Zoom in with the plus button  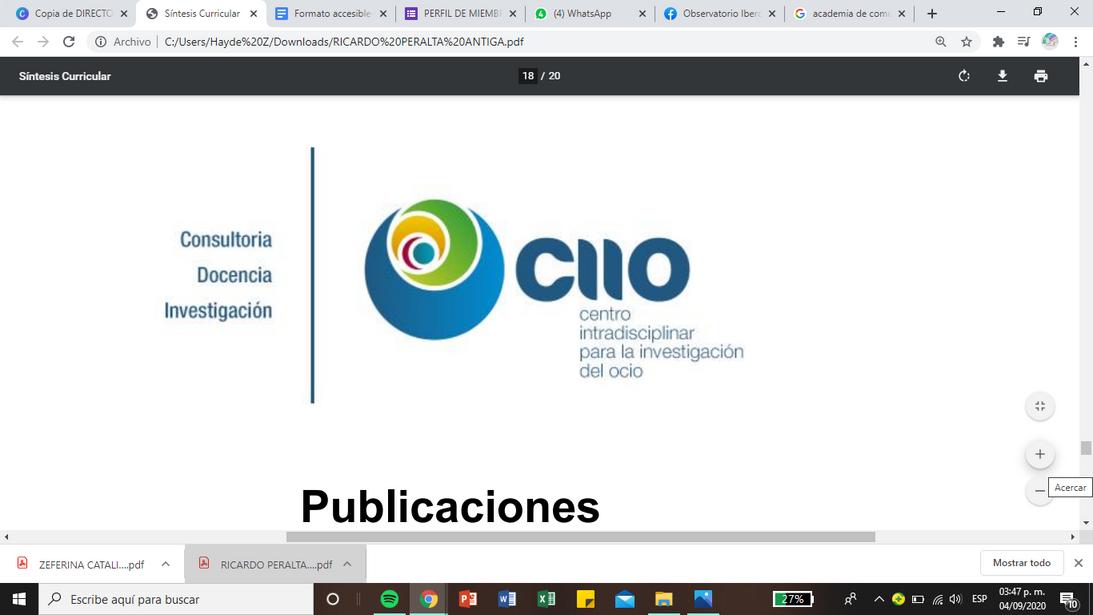1040,455
